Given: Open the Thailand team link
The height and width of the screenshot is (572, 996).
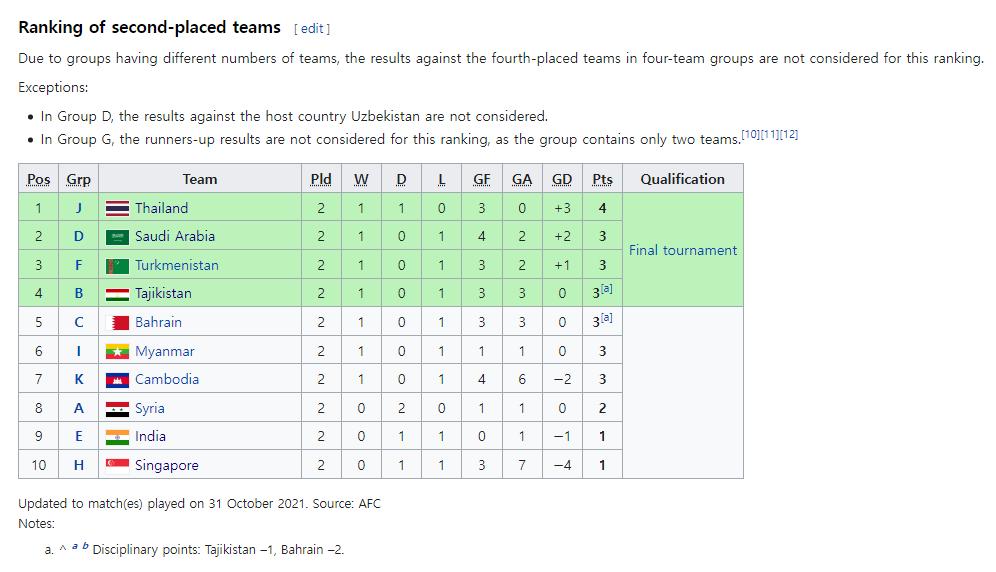Looking at the screenshot, I should tap(161, 208).
